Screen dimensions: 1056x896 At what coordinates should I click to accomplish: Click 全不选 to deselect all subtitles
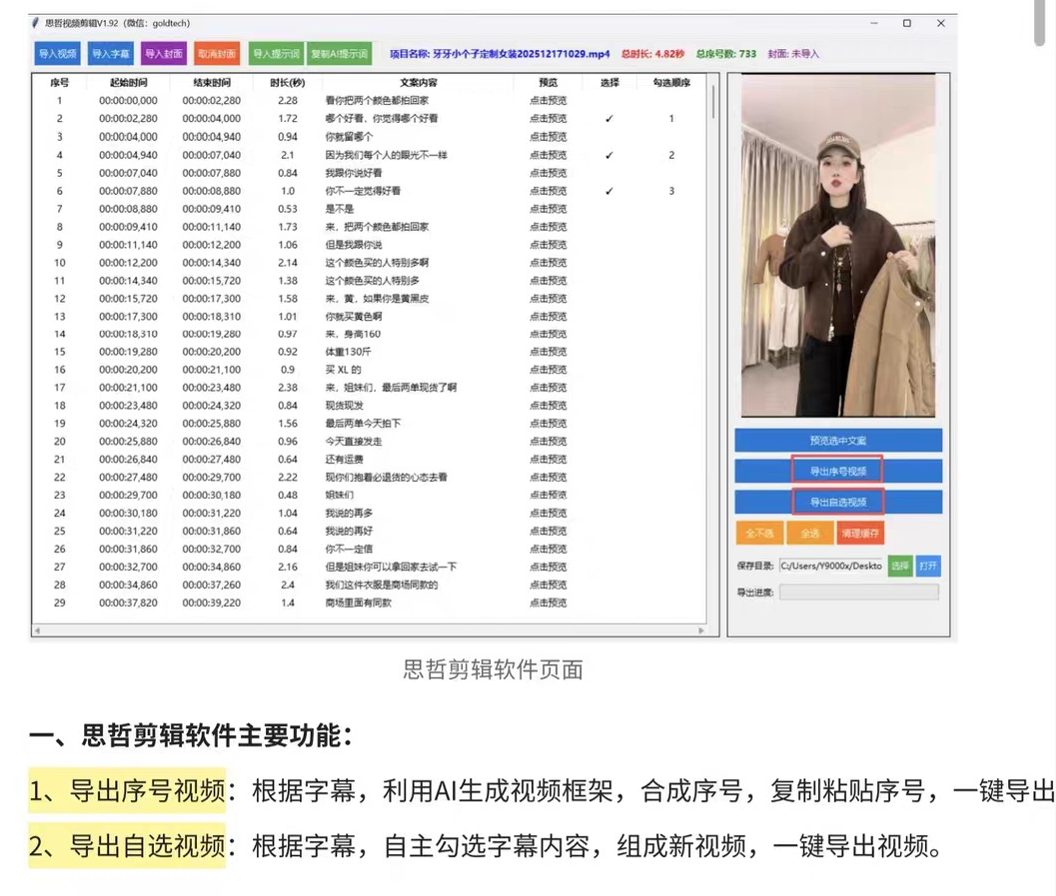point(760,533)
